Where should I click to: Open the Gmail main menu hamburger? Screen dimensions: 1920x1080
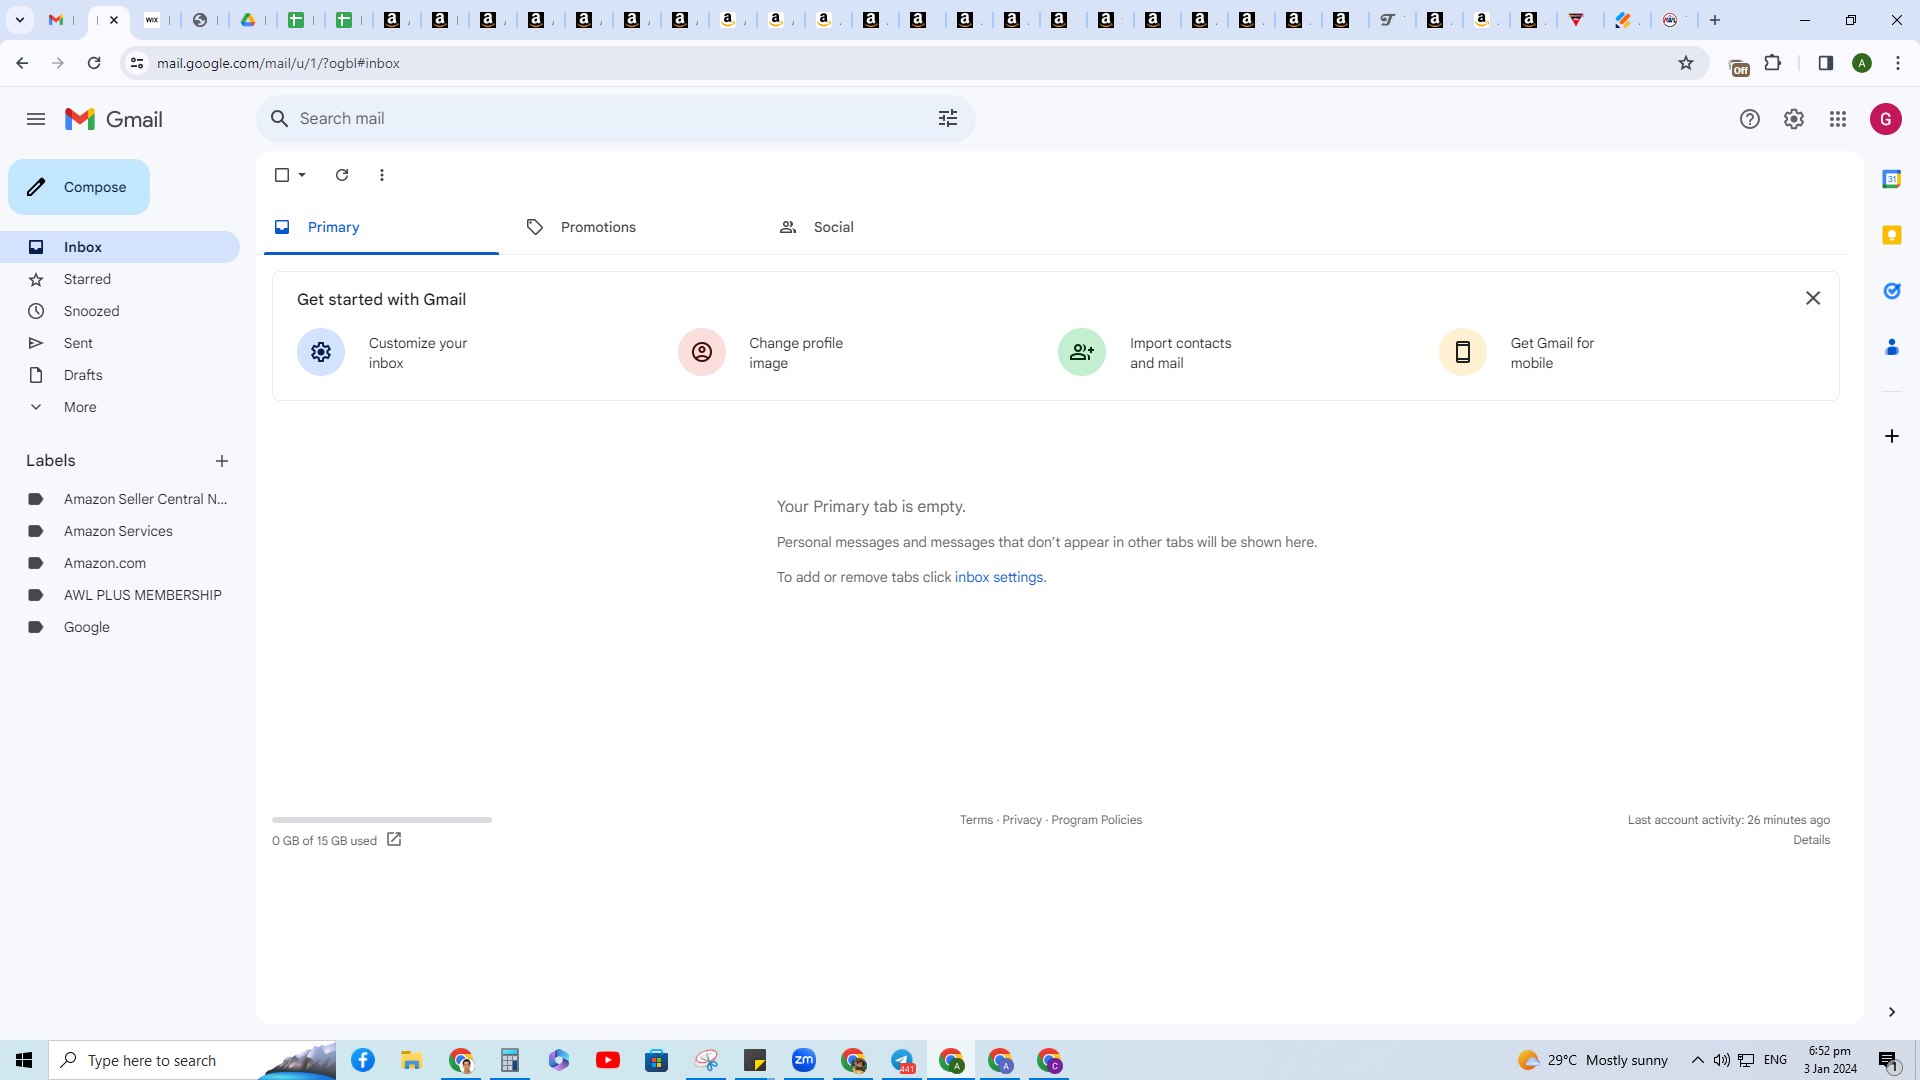point(36,119)
